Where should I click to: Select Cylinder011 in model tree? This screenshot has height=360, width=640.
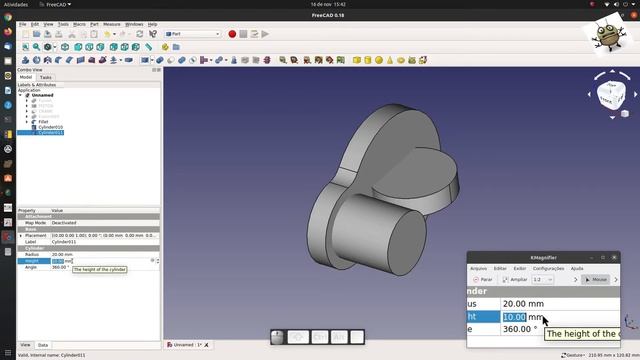coord(50,133)
